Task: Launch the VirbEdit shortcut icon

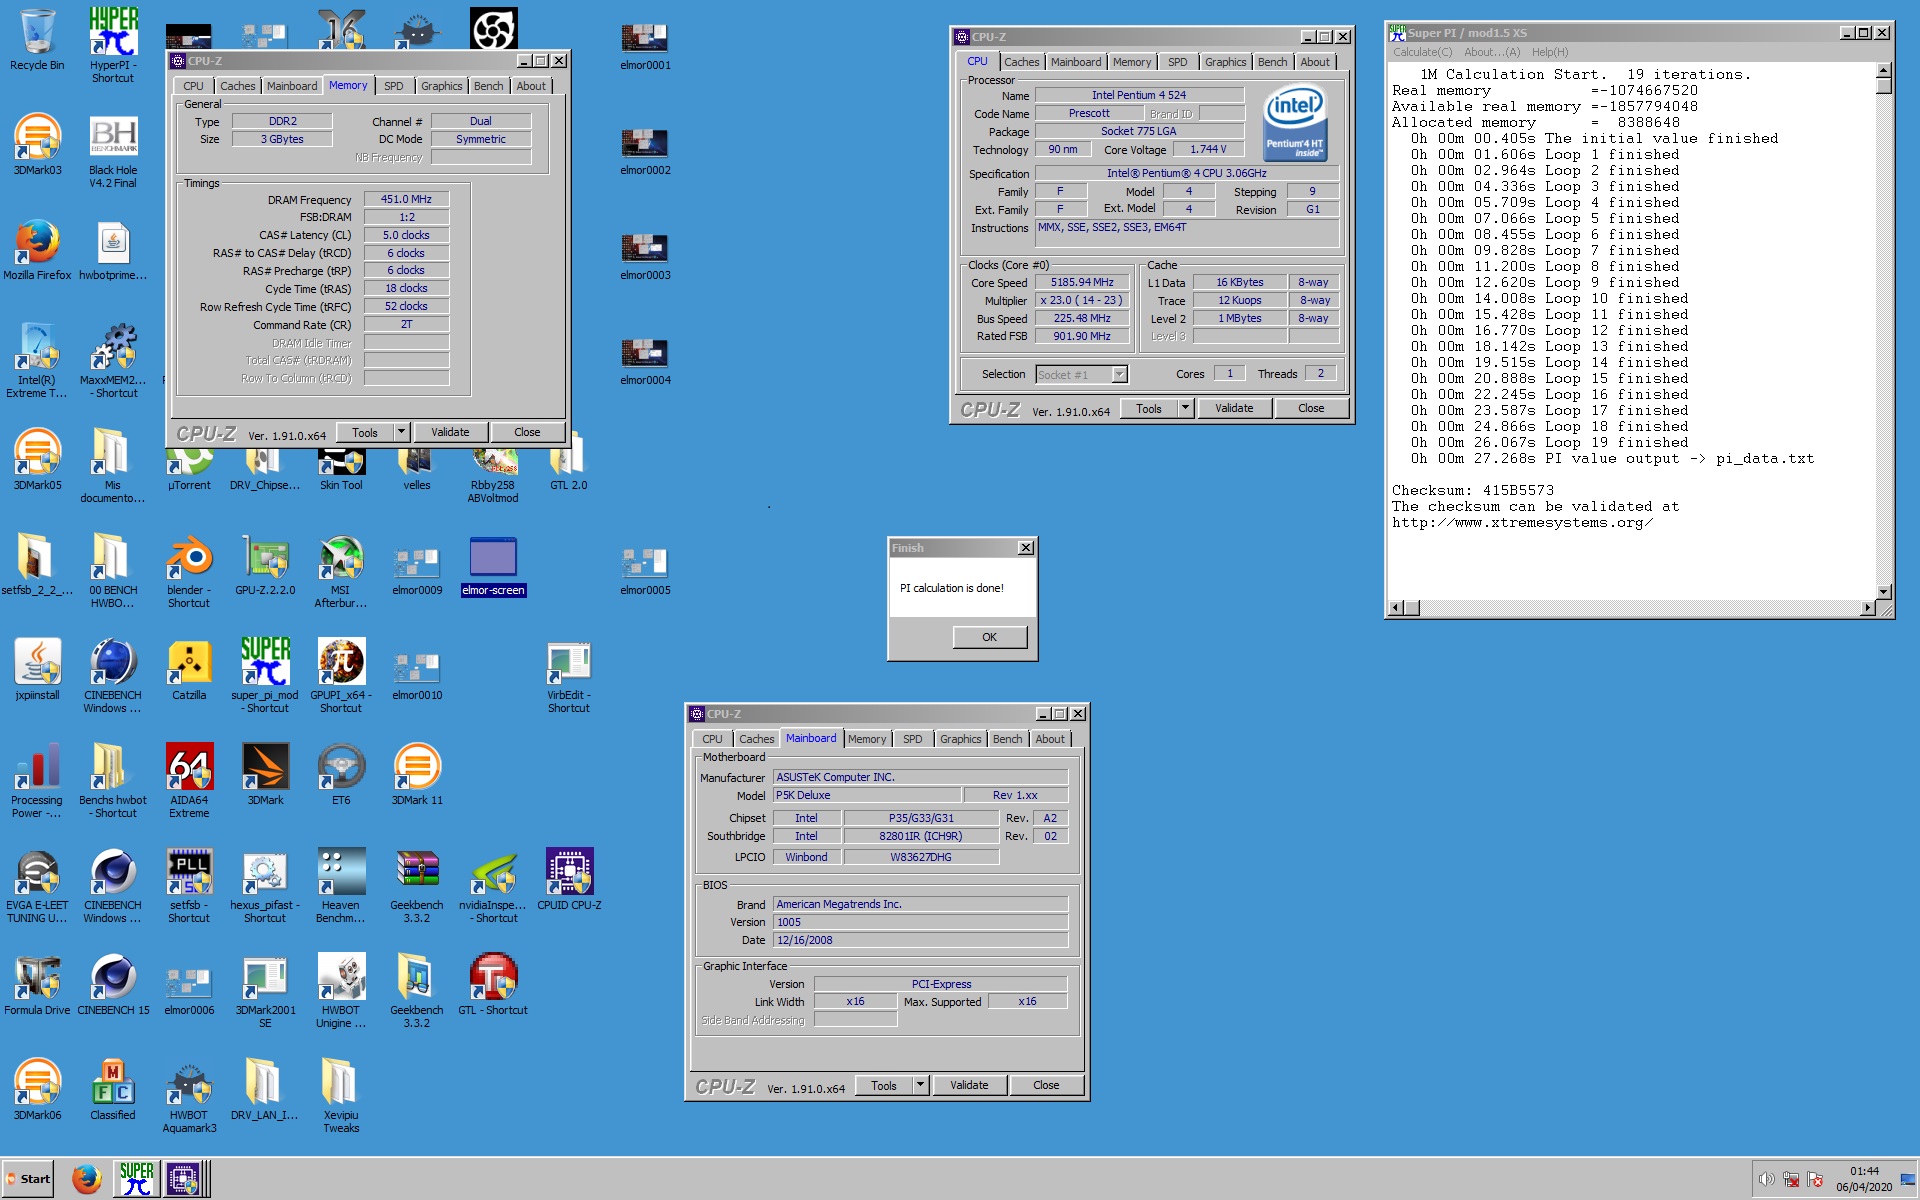Action: [x=569, y=676]
